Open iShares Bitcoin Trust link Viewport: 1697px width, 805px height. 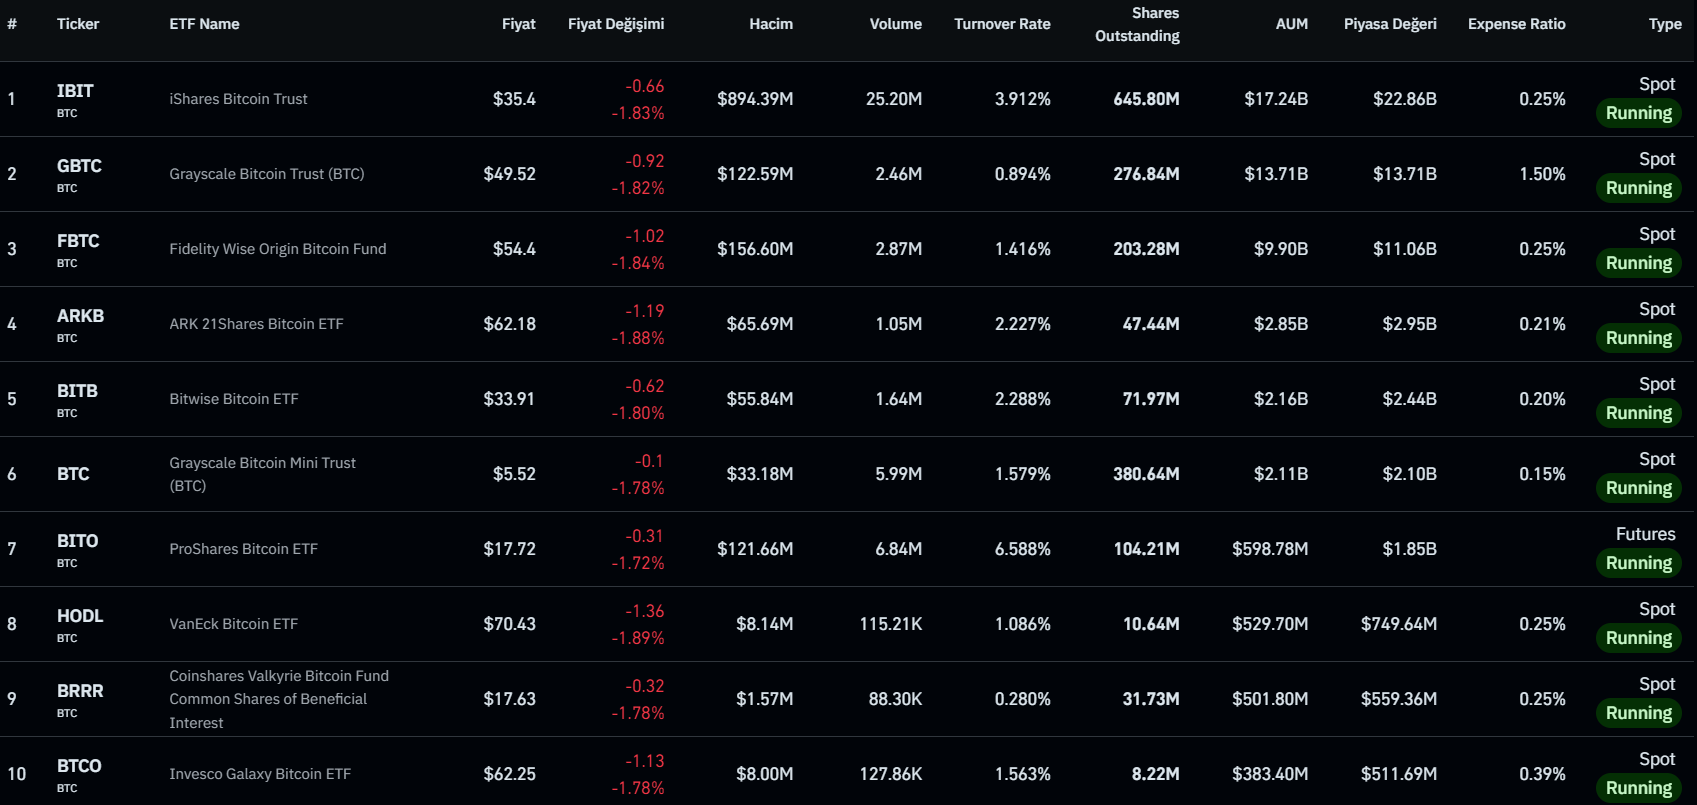238,99
